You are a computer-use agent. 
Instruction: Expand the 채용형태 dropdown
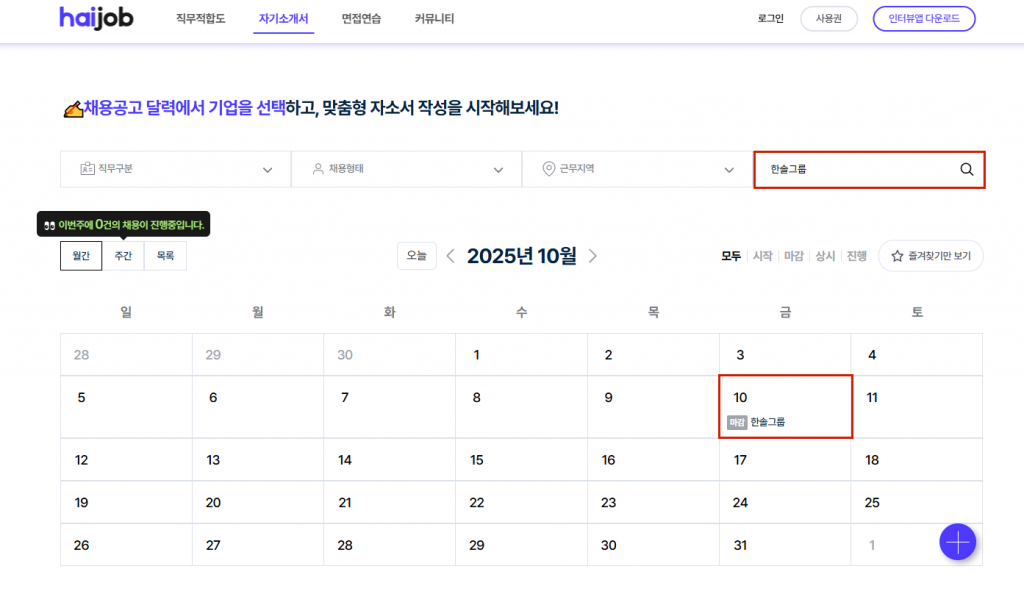[x=406, y=170]
